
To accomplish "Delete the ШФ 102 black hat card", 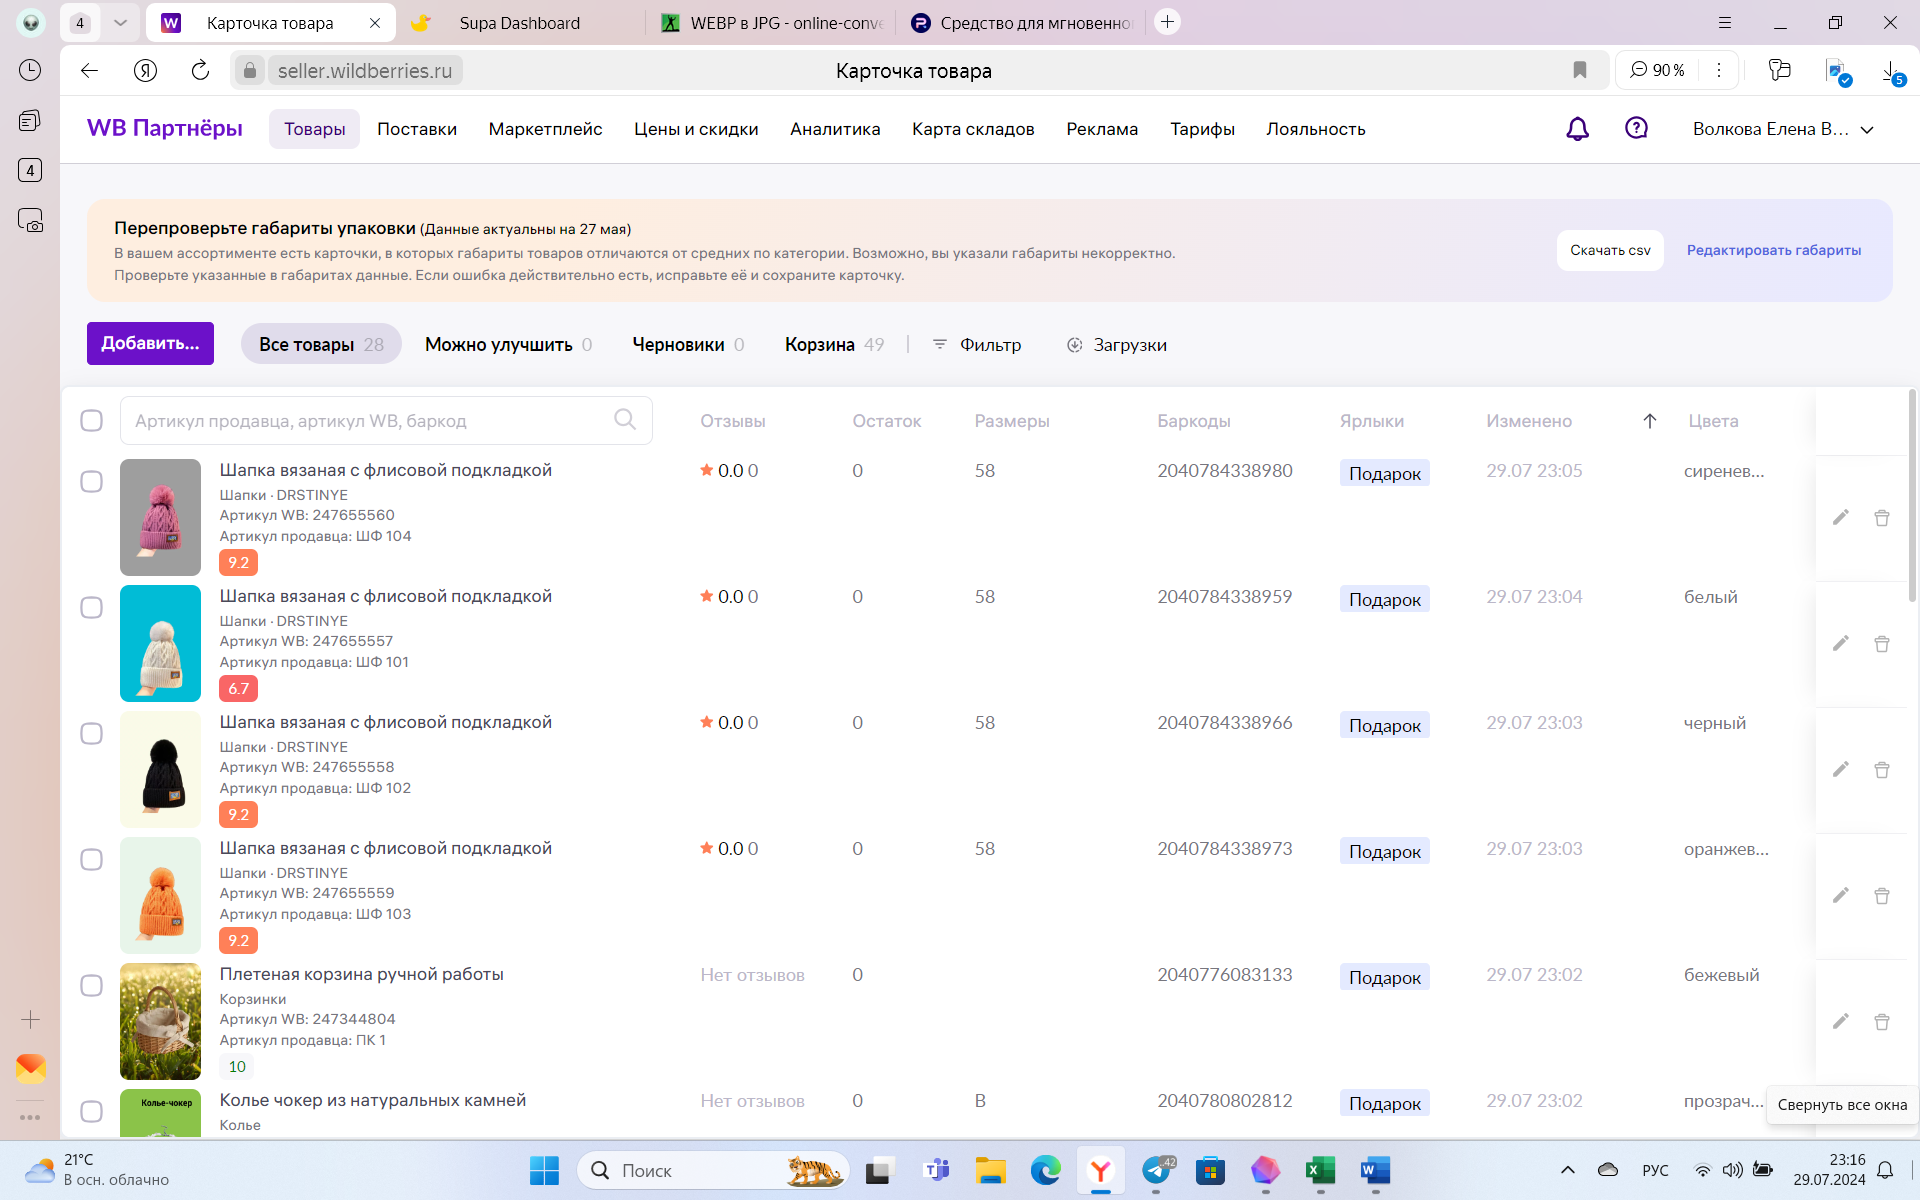I will [1881, 770].
